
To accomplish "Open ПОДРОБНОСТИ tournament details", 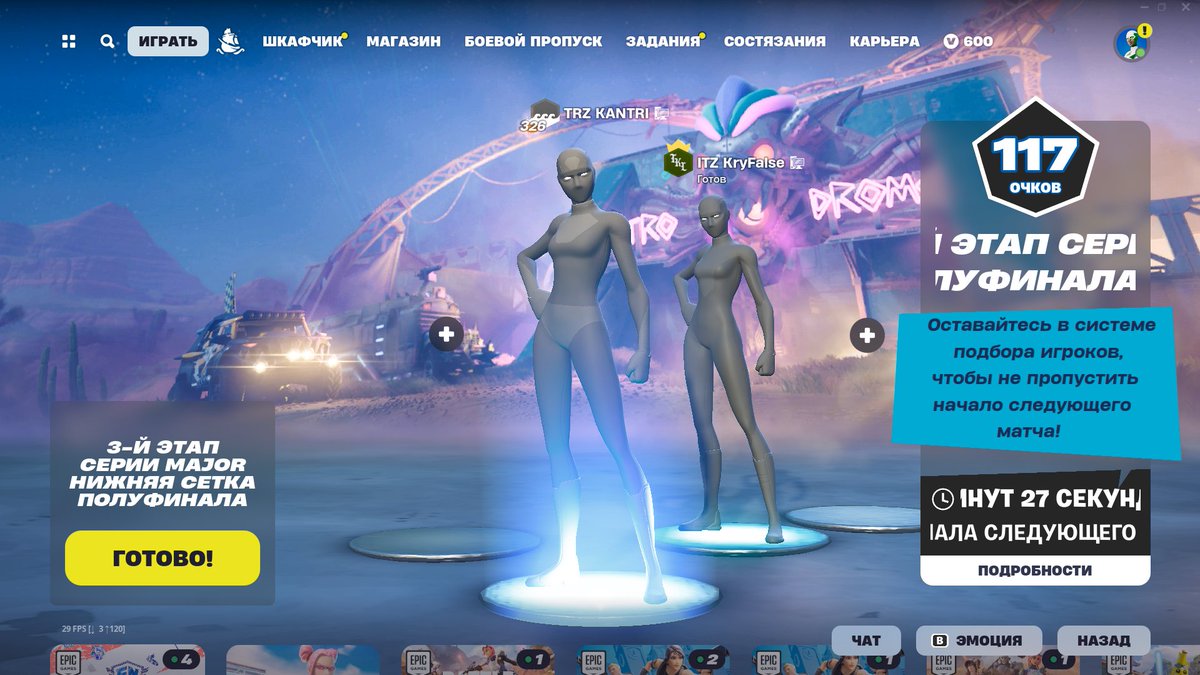I will pos(1035,571).
